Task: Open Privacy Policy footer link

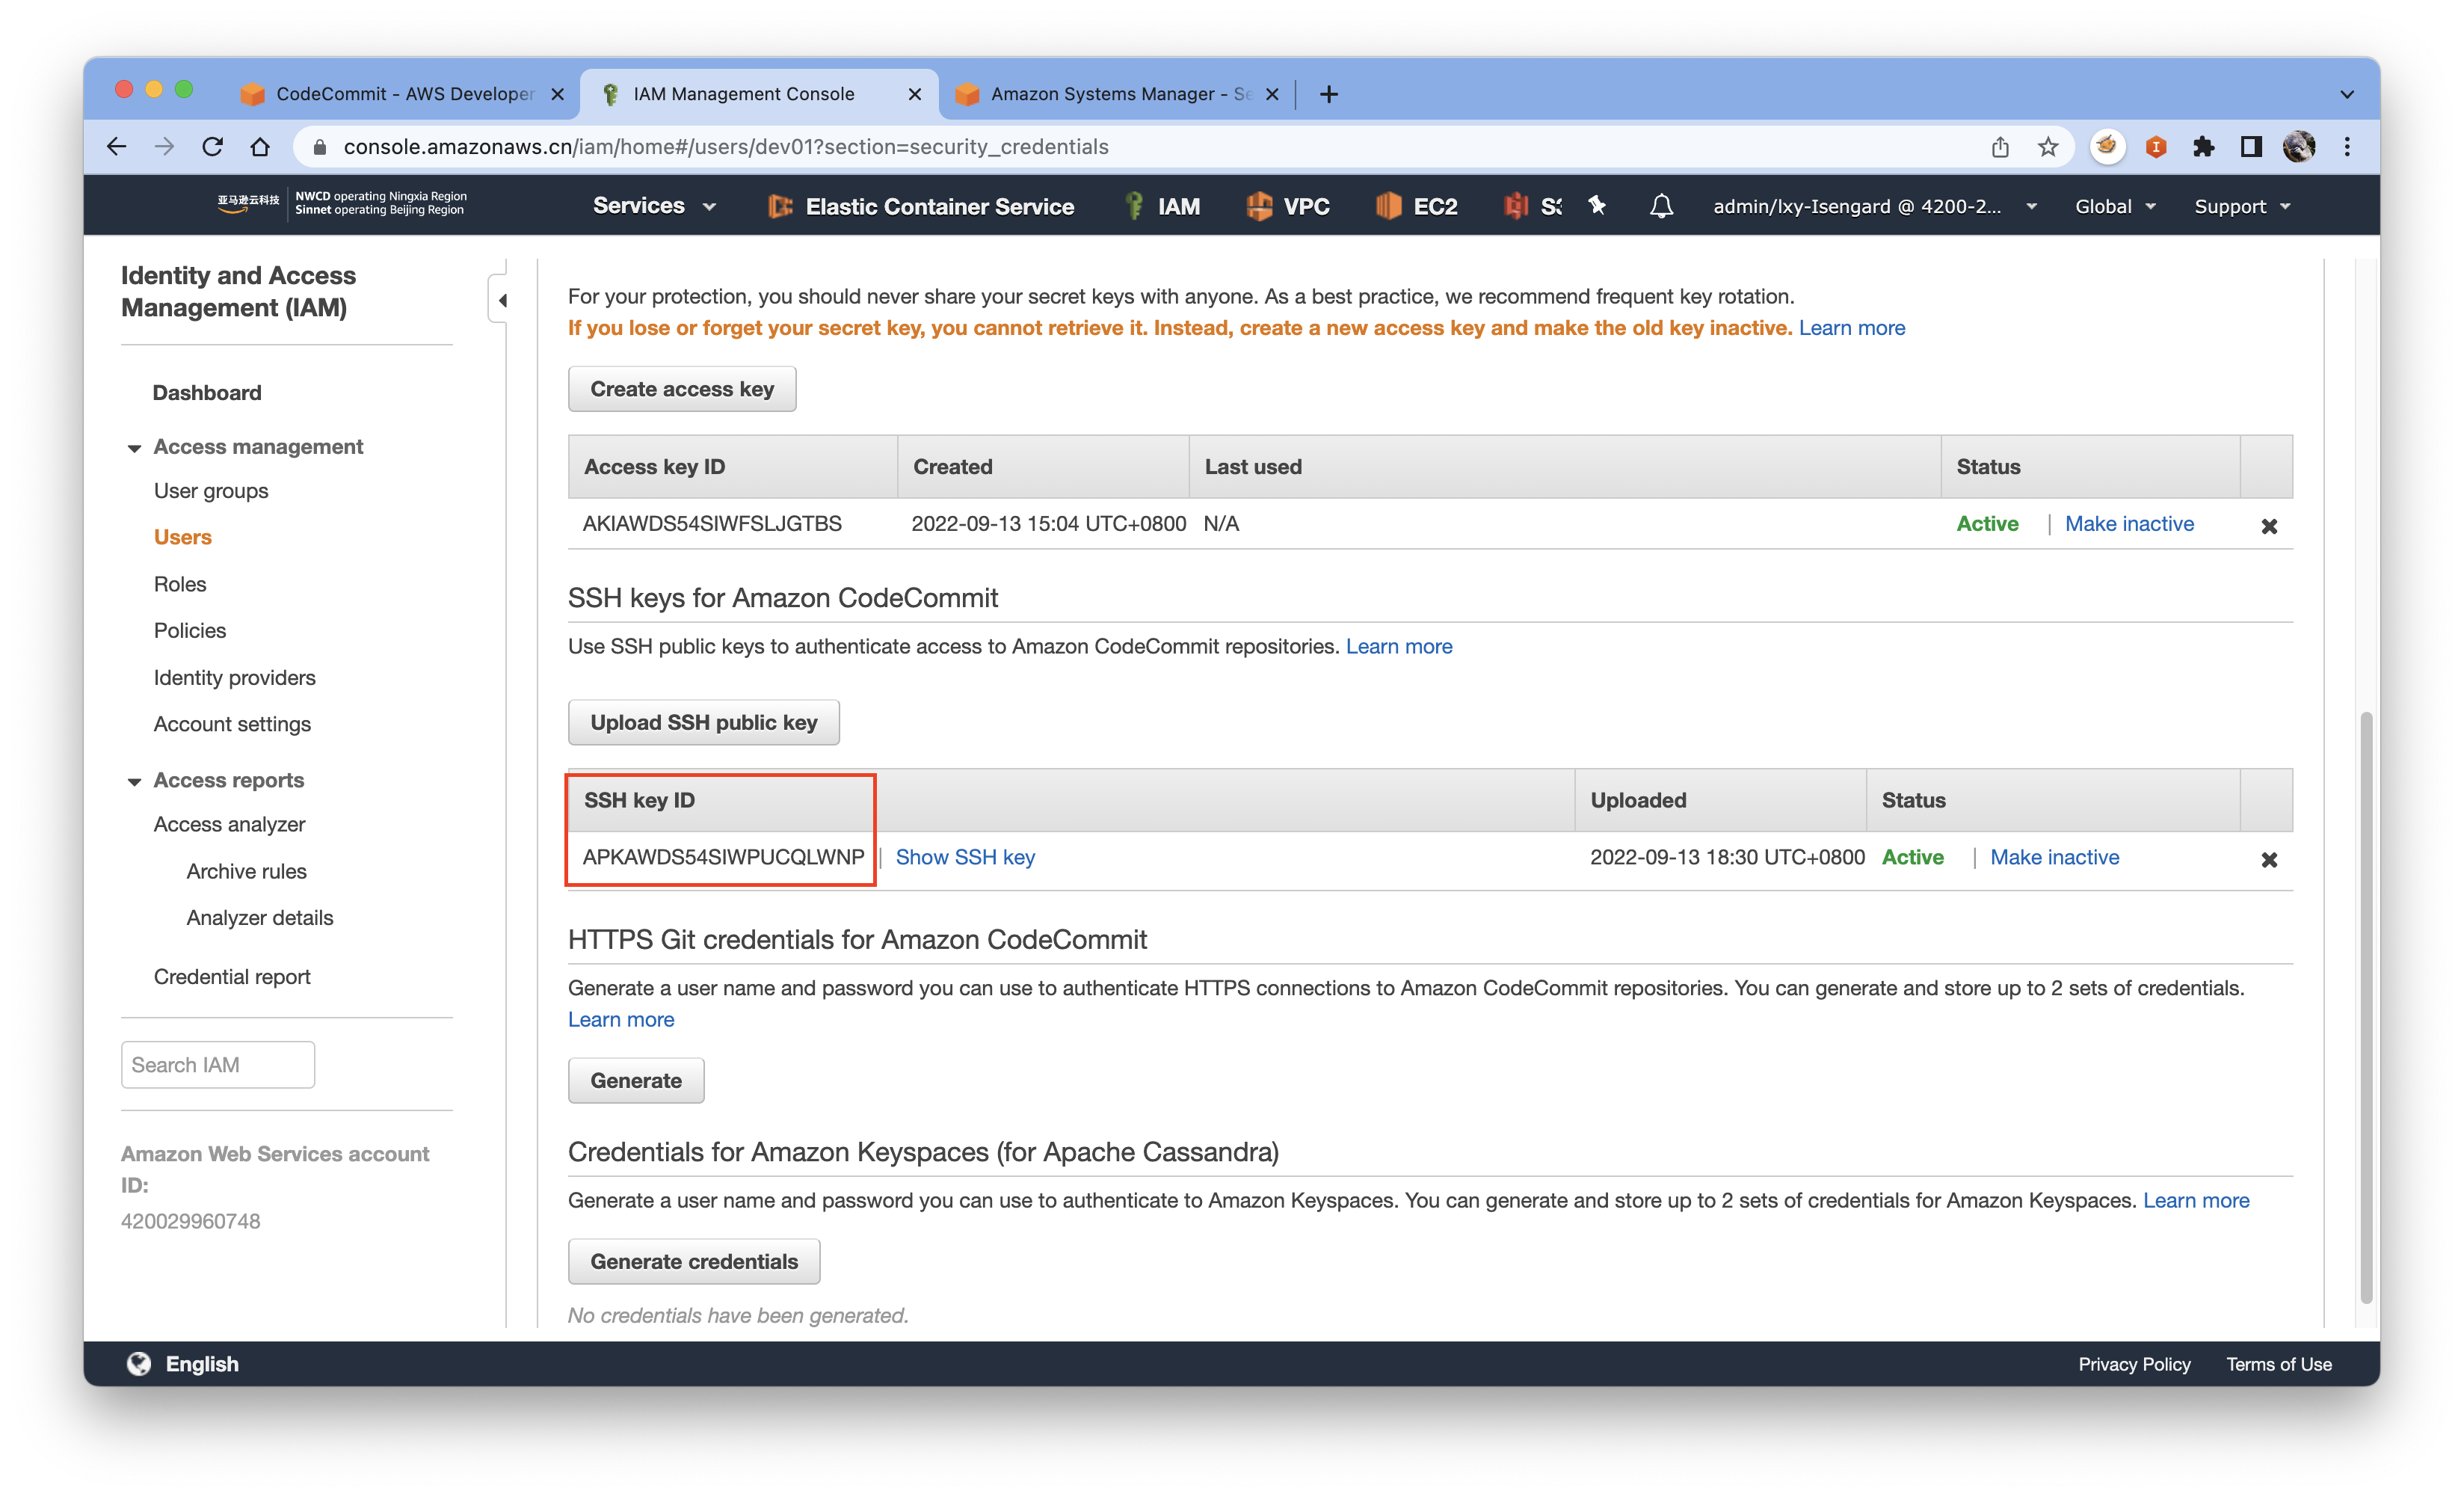Action: click(x=2134, y=1364)
